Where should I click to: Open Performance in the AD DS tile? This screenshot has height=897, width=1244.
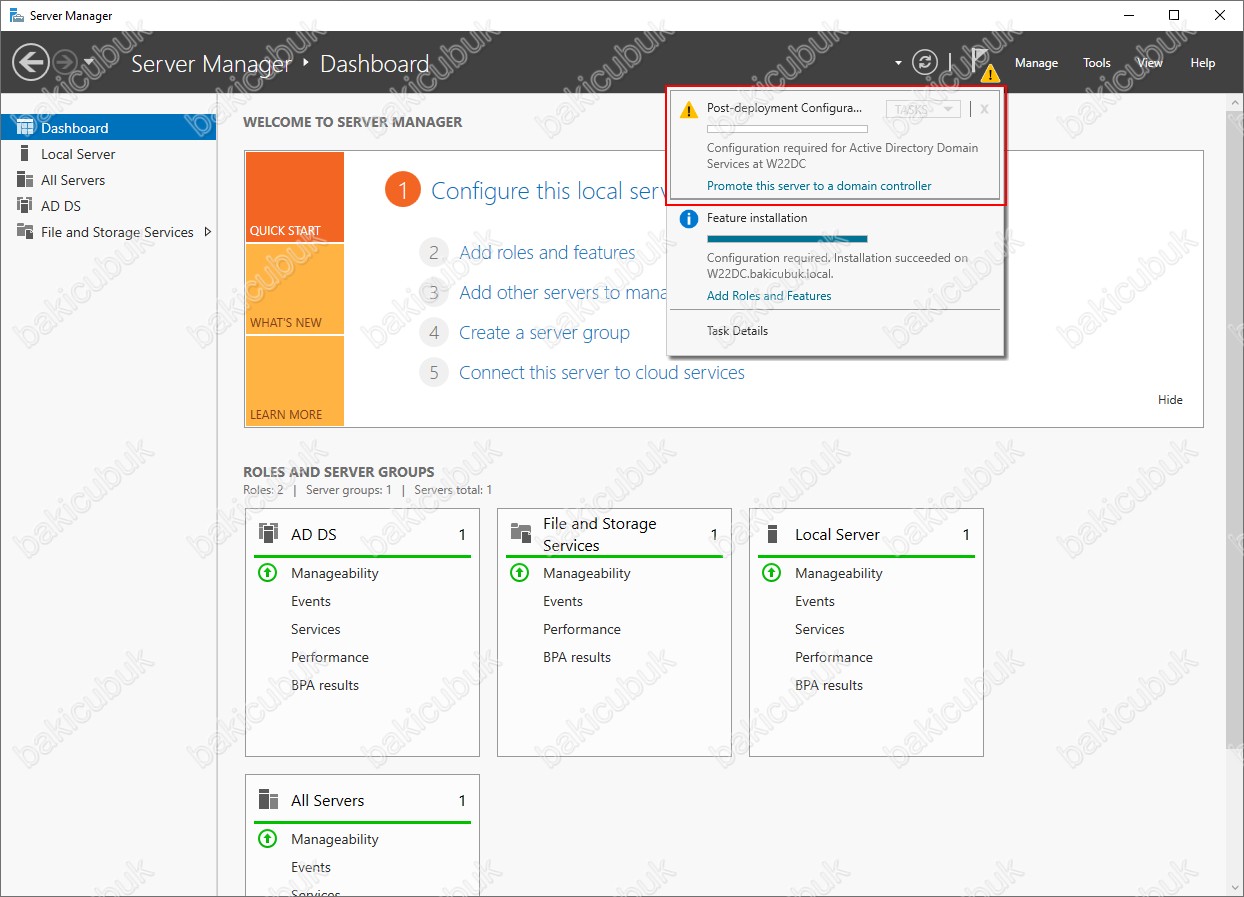tap(330, 657)
